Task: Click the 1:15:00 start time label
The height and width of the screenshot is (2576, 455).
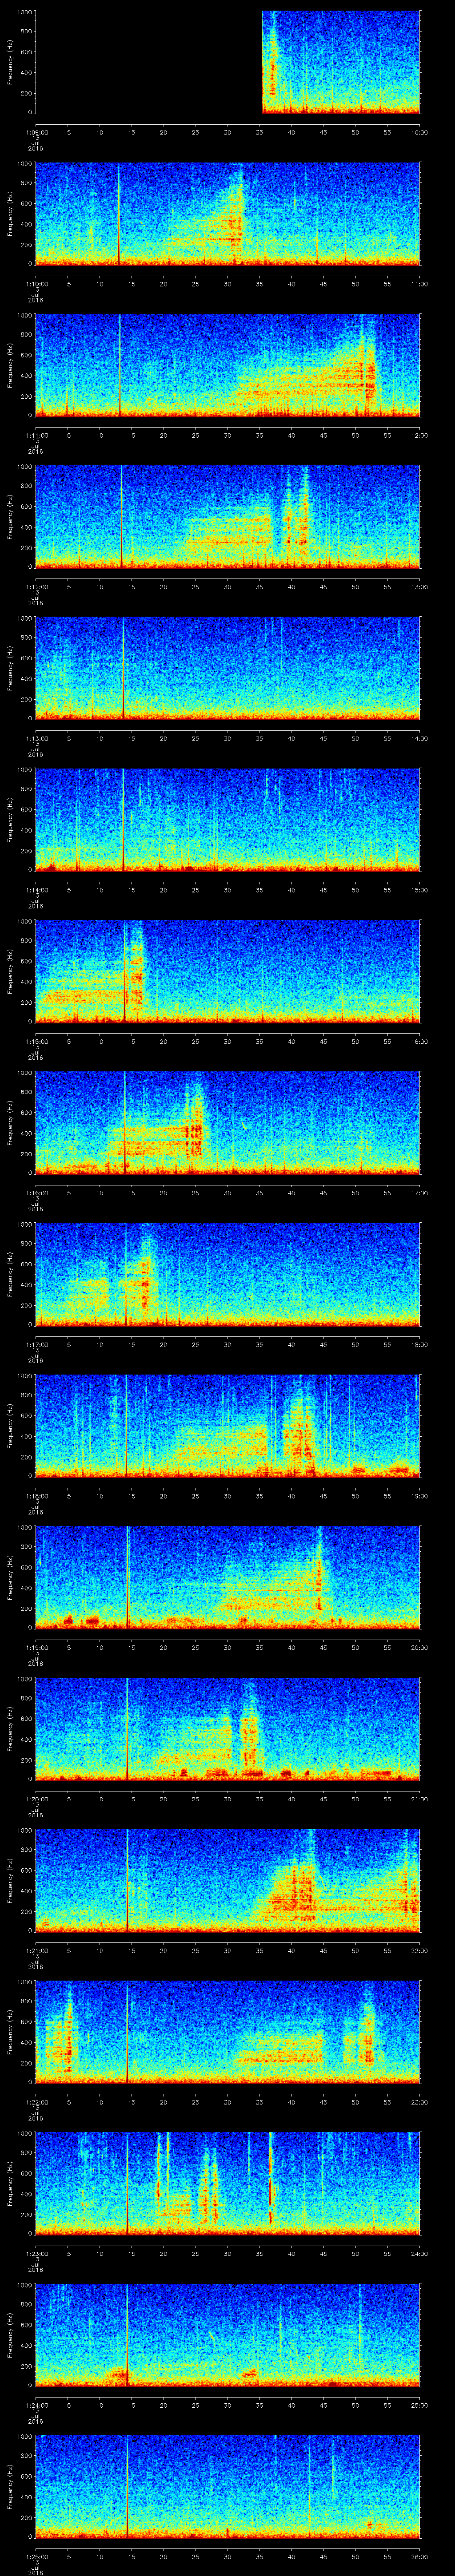Action: coord(37,1041)
